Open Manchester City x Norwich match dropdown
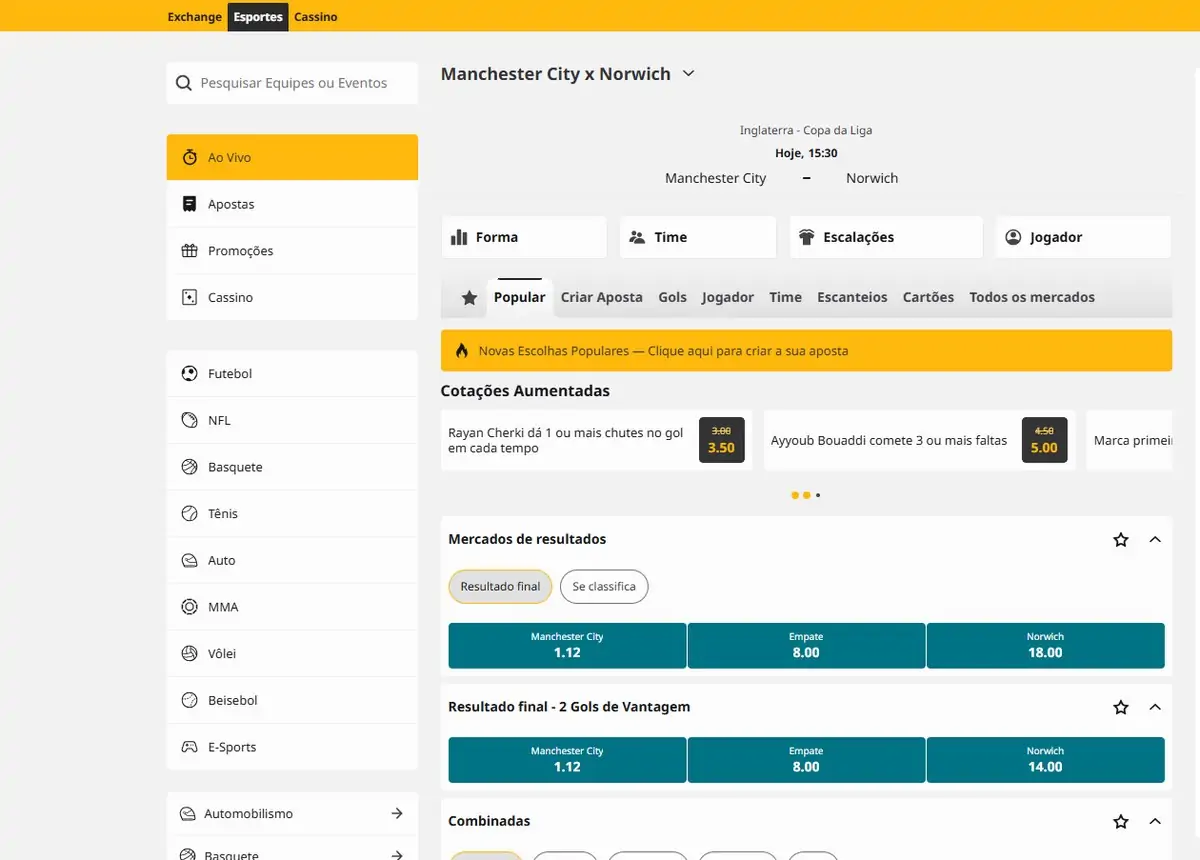 click(x=688, y=74)
